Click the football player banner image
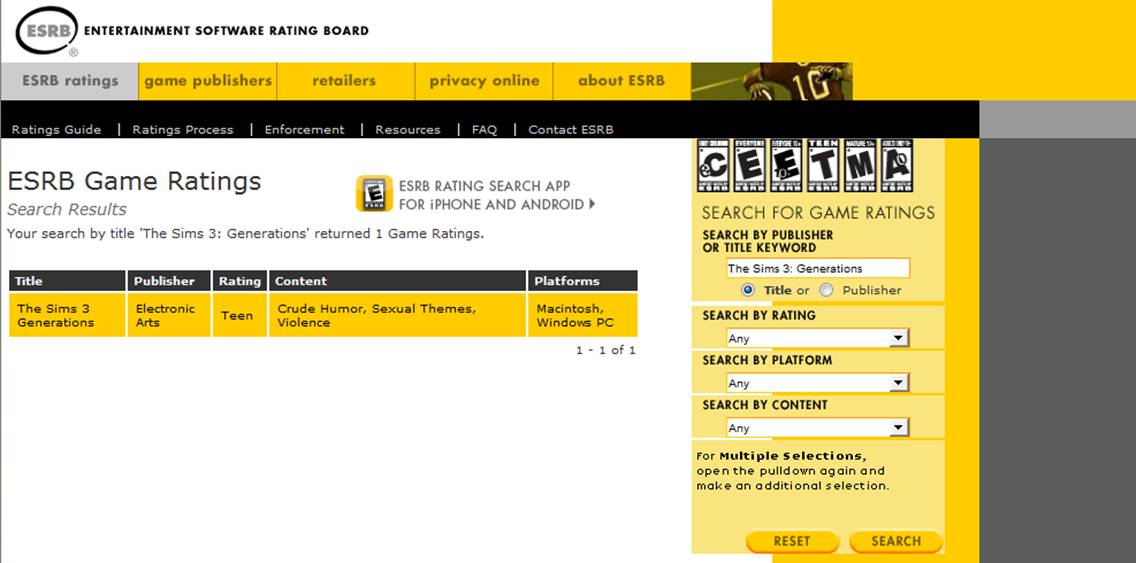The height and width of the screenshot is (563, 1136). coord(772,81)
